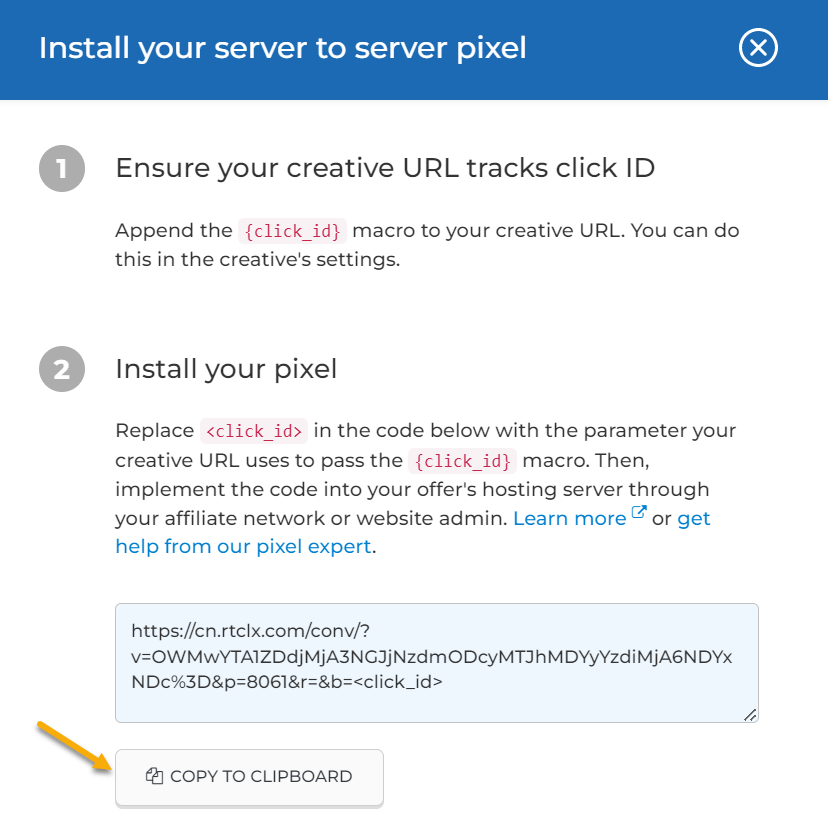The image size is (828, 831).
Task: Click the external link icon after Learn more
Action: point(640,515)
